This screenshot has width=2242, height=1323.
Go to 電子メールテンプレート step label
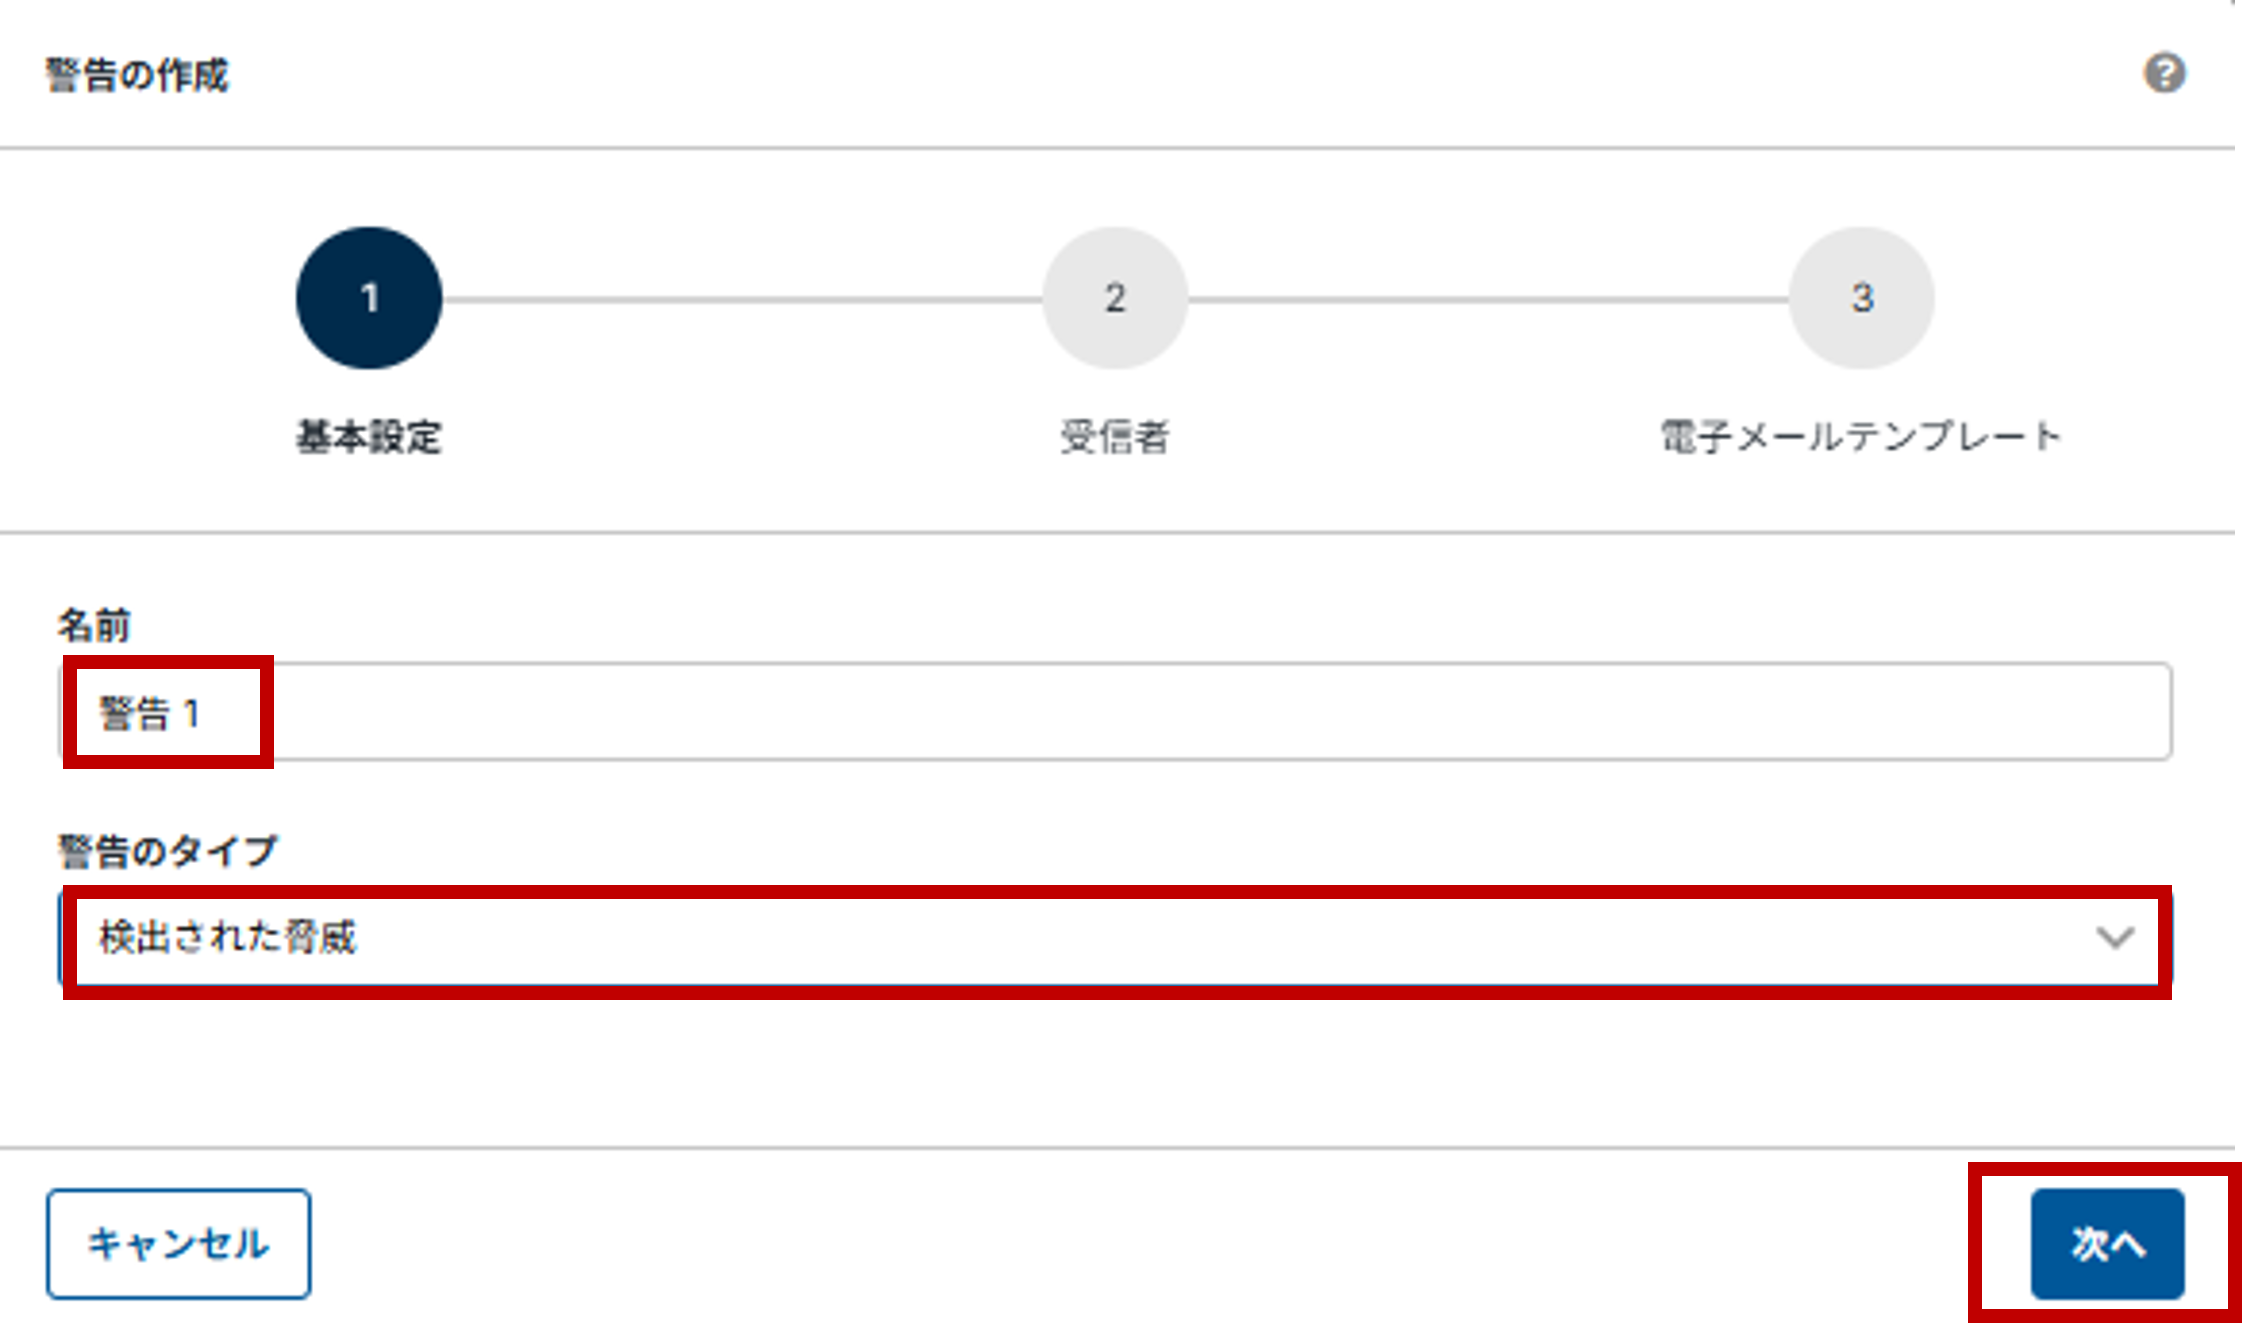pyautogui.click(x=1861, y=437)
